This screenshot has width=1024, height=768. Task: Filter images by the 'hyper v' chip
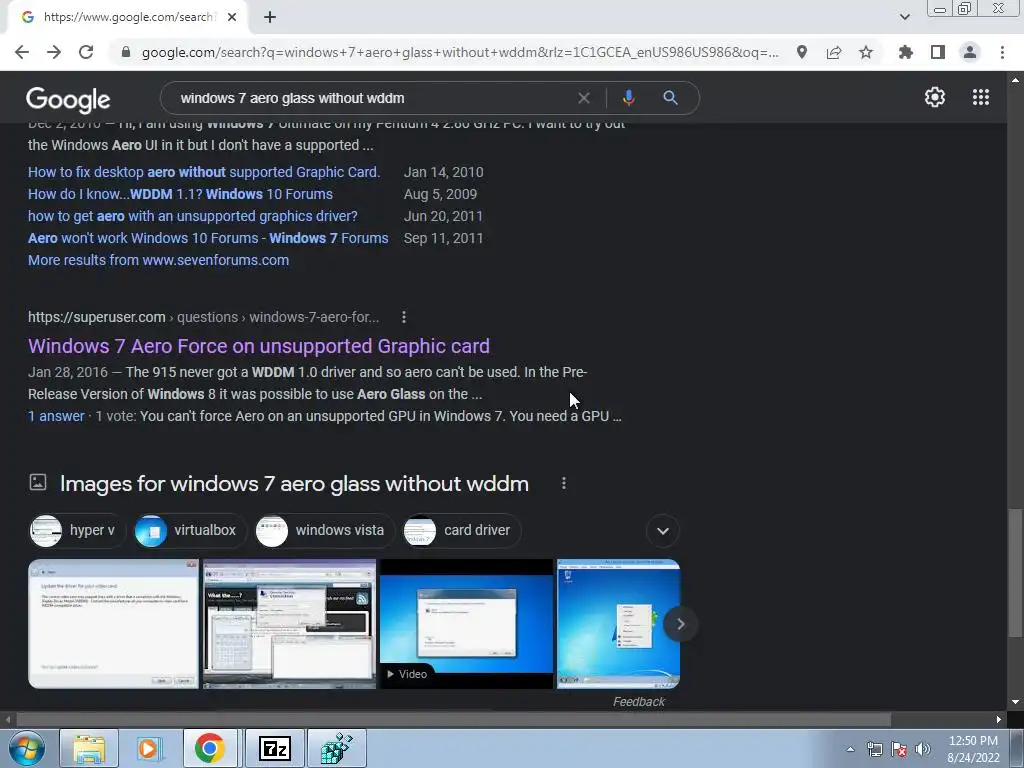coord(75,530)
